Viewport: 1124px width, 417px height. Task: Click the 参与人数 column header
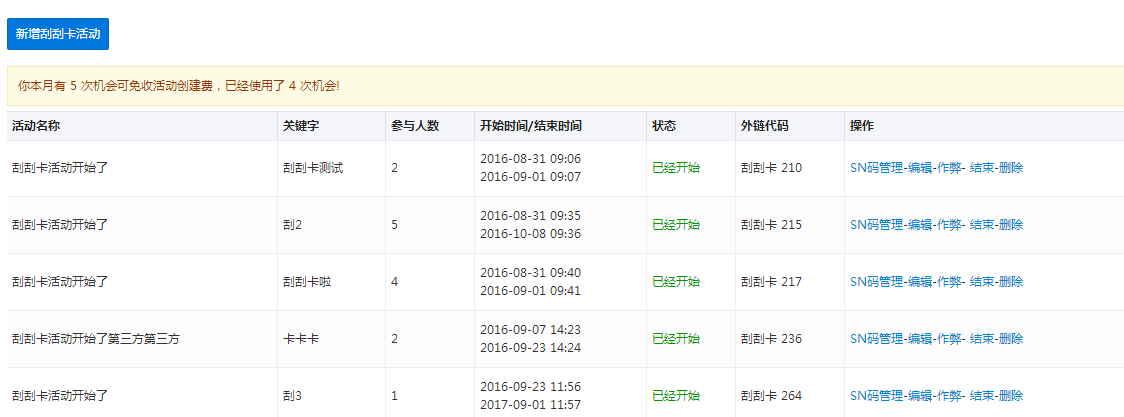point(415,126)
